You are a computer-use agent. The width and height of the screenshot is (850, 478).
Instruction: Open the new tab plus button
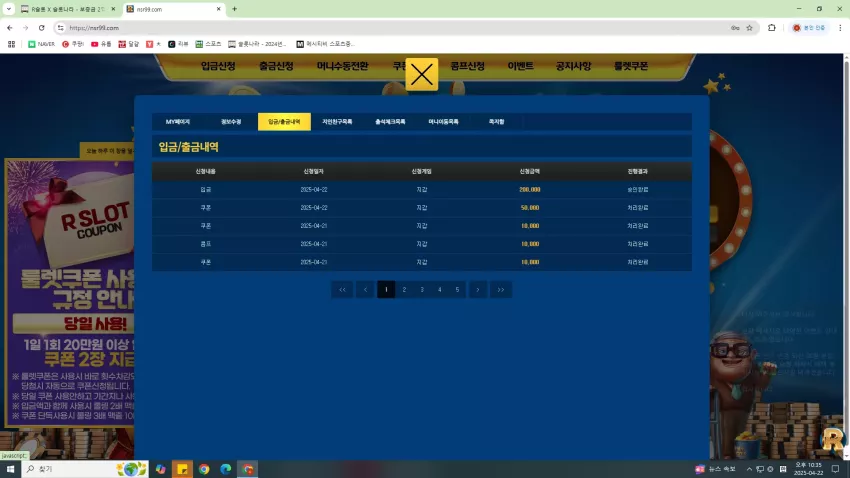click(234, 9)
